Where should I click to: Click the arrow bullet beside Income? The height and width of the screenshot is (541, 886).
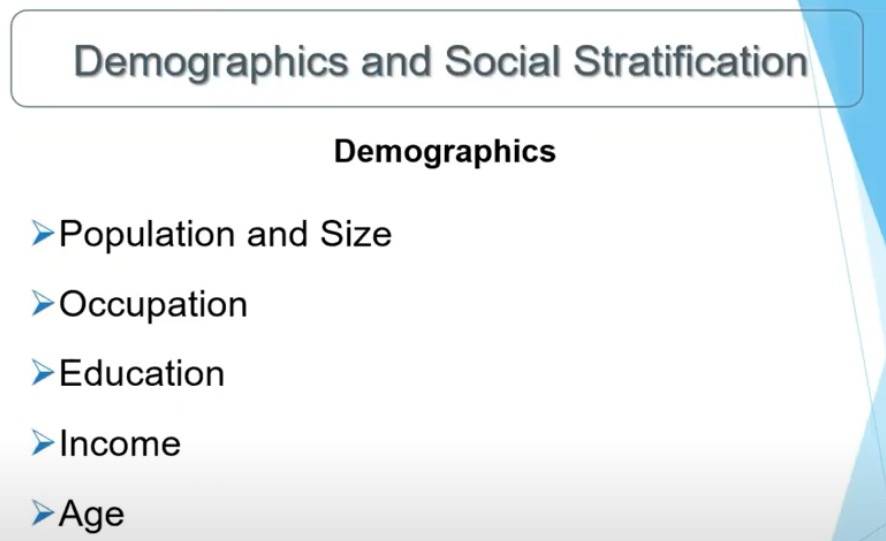click(x=43, y=443)
